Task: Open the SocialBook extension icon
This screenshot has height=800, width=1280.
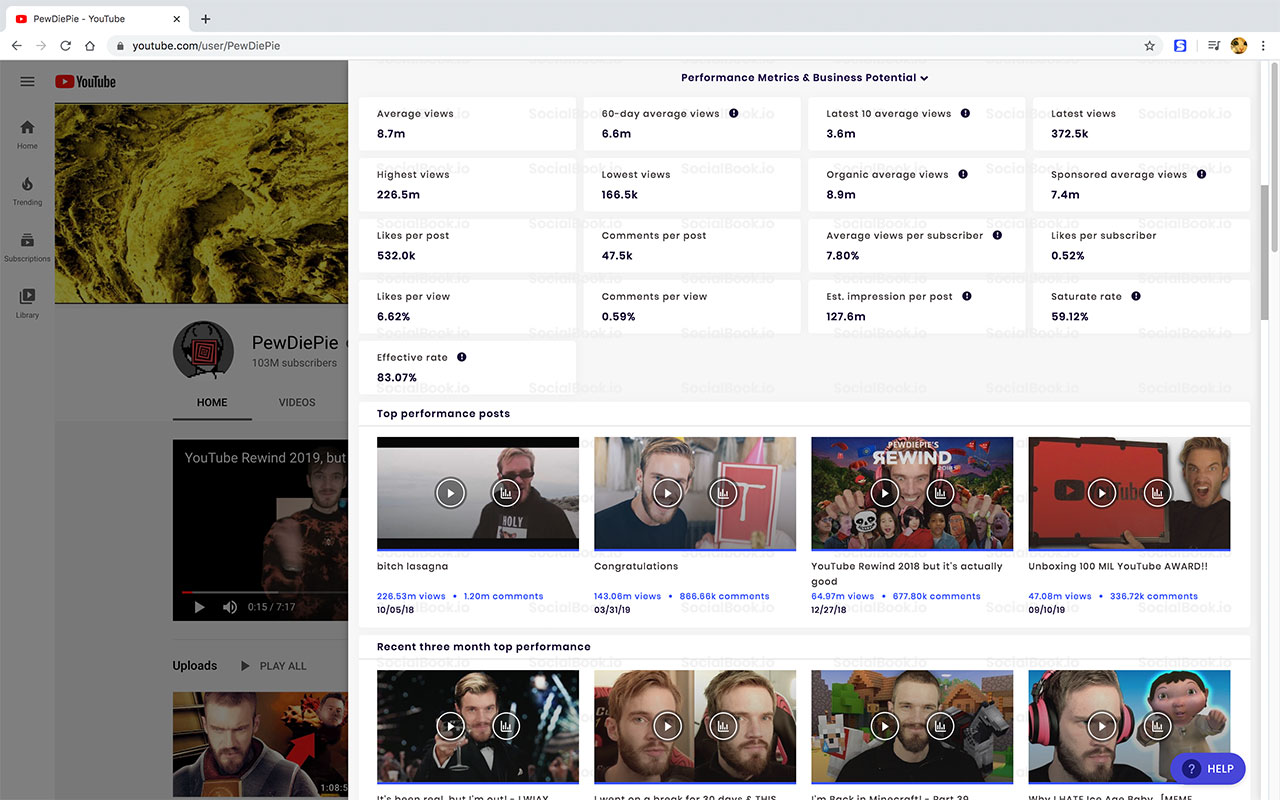Action: tap(1180, 46)
